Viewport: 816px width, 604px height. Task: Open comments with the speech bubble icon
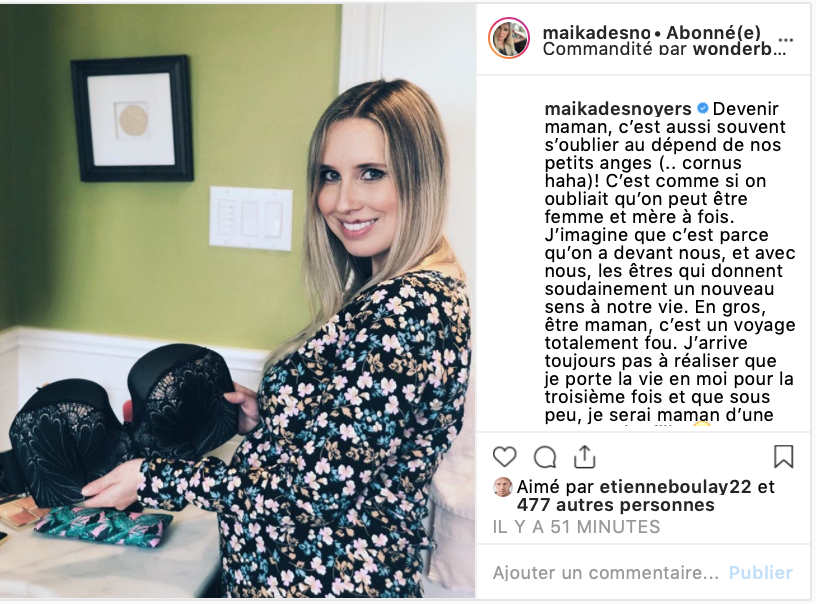[x=545, y=457]
